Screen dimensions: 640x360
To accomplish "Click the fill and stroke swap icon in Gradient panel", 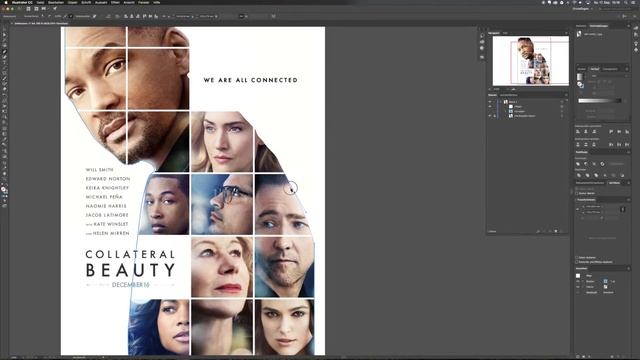I will tap(580, 85).
